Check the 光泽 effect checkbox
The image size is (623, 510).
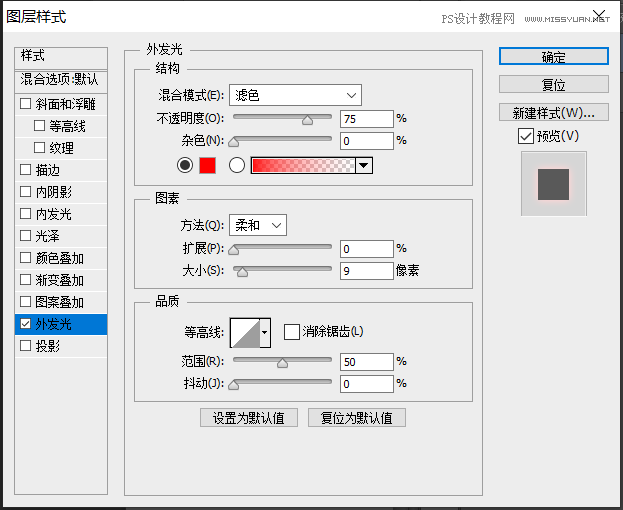25,236
